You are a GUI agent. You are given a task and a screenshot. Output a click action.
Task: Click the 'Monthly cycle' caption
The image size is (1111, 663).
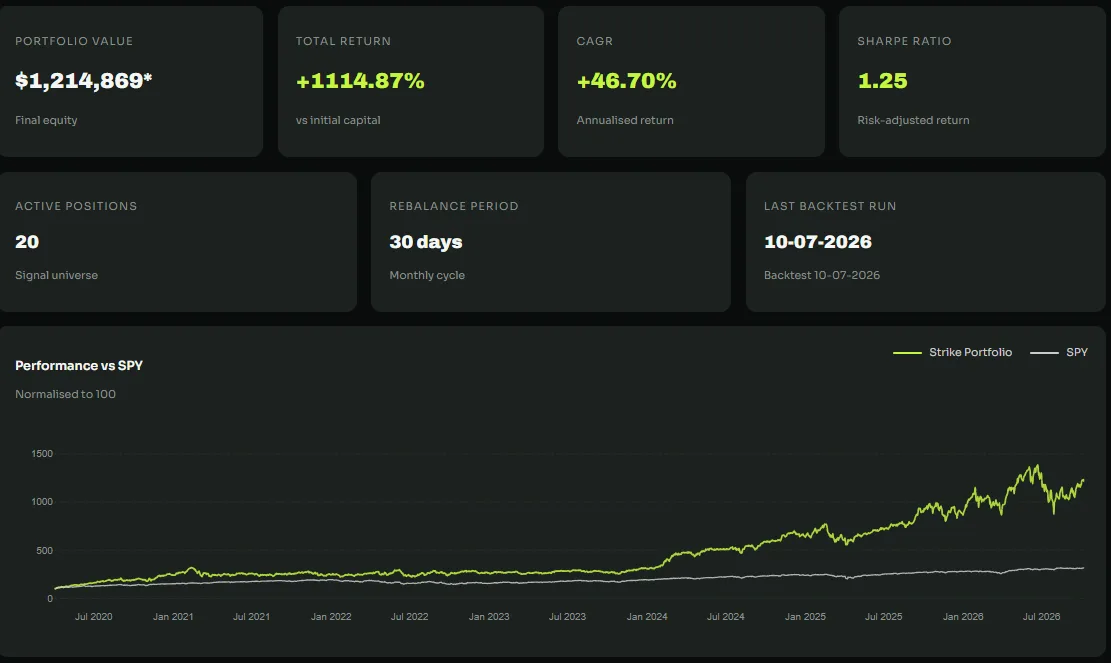pos(427,275)
